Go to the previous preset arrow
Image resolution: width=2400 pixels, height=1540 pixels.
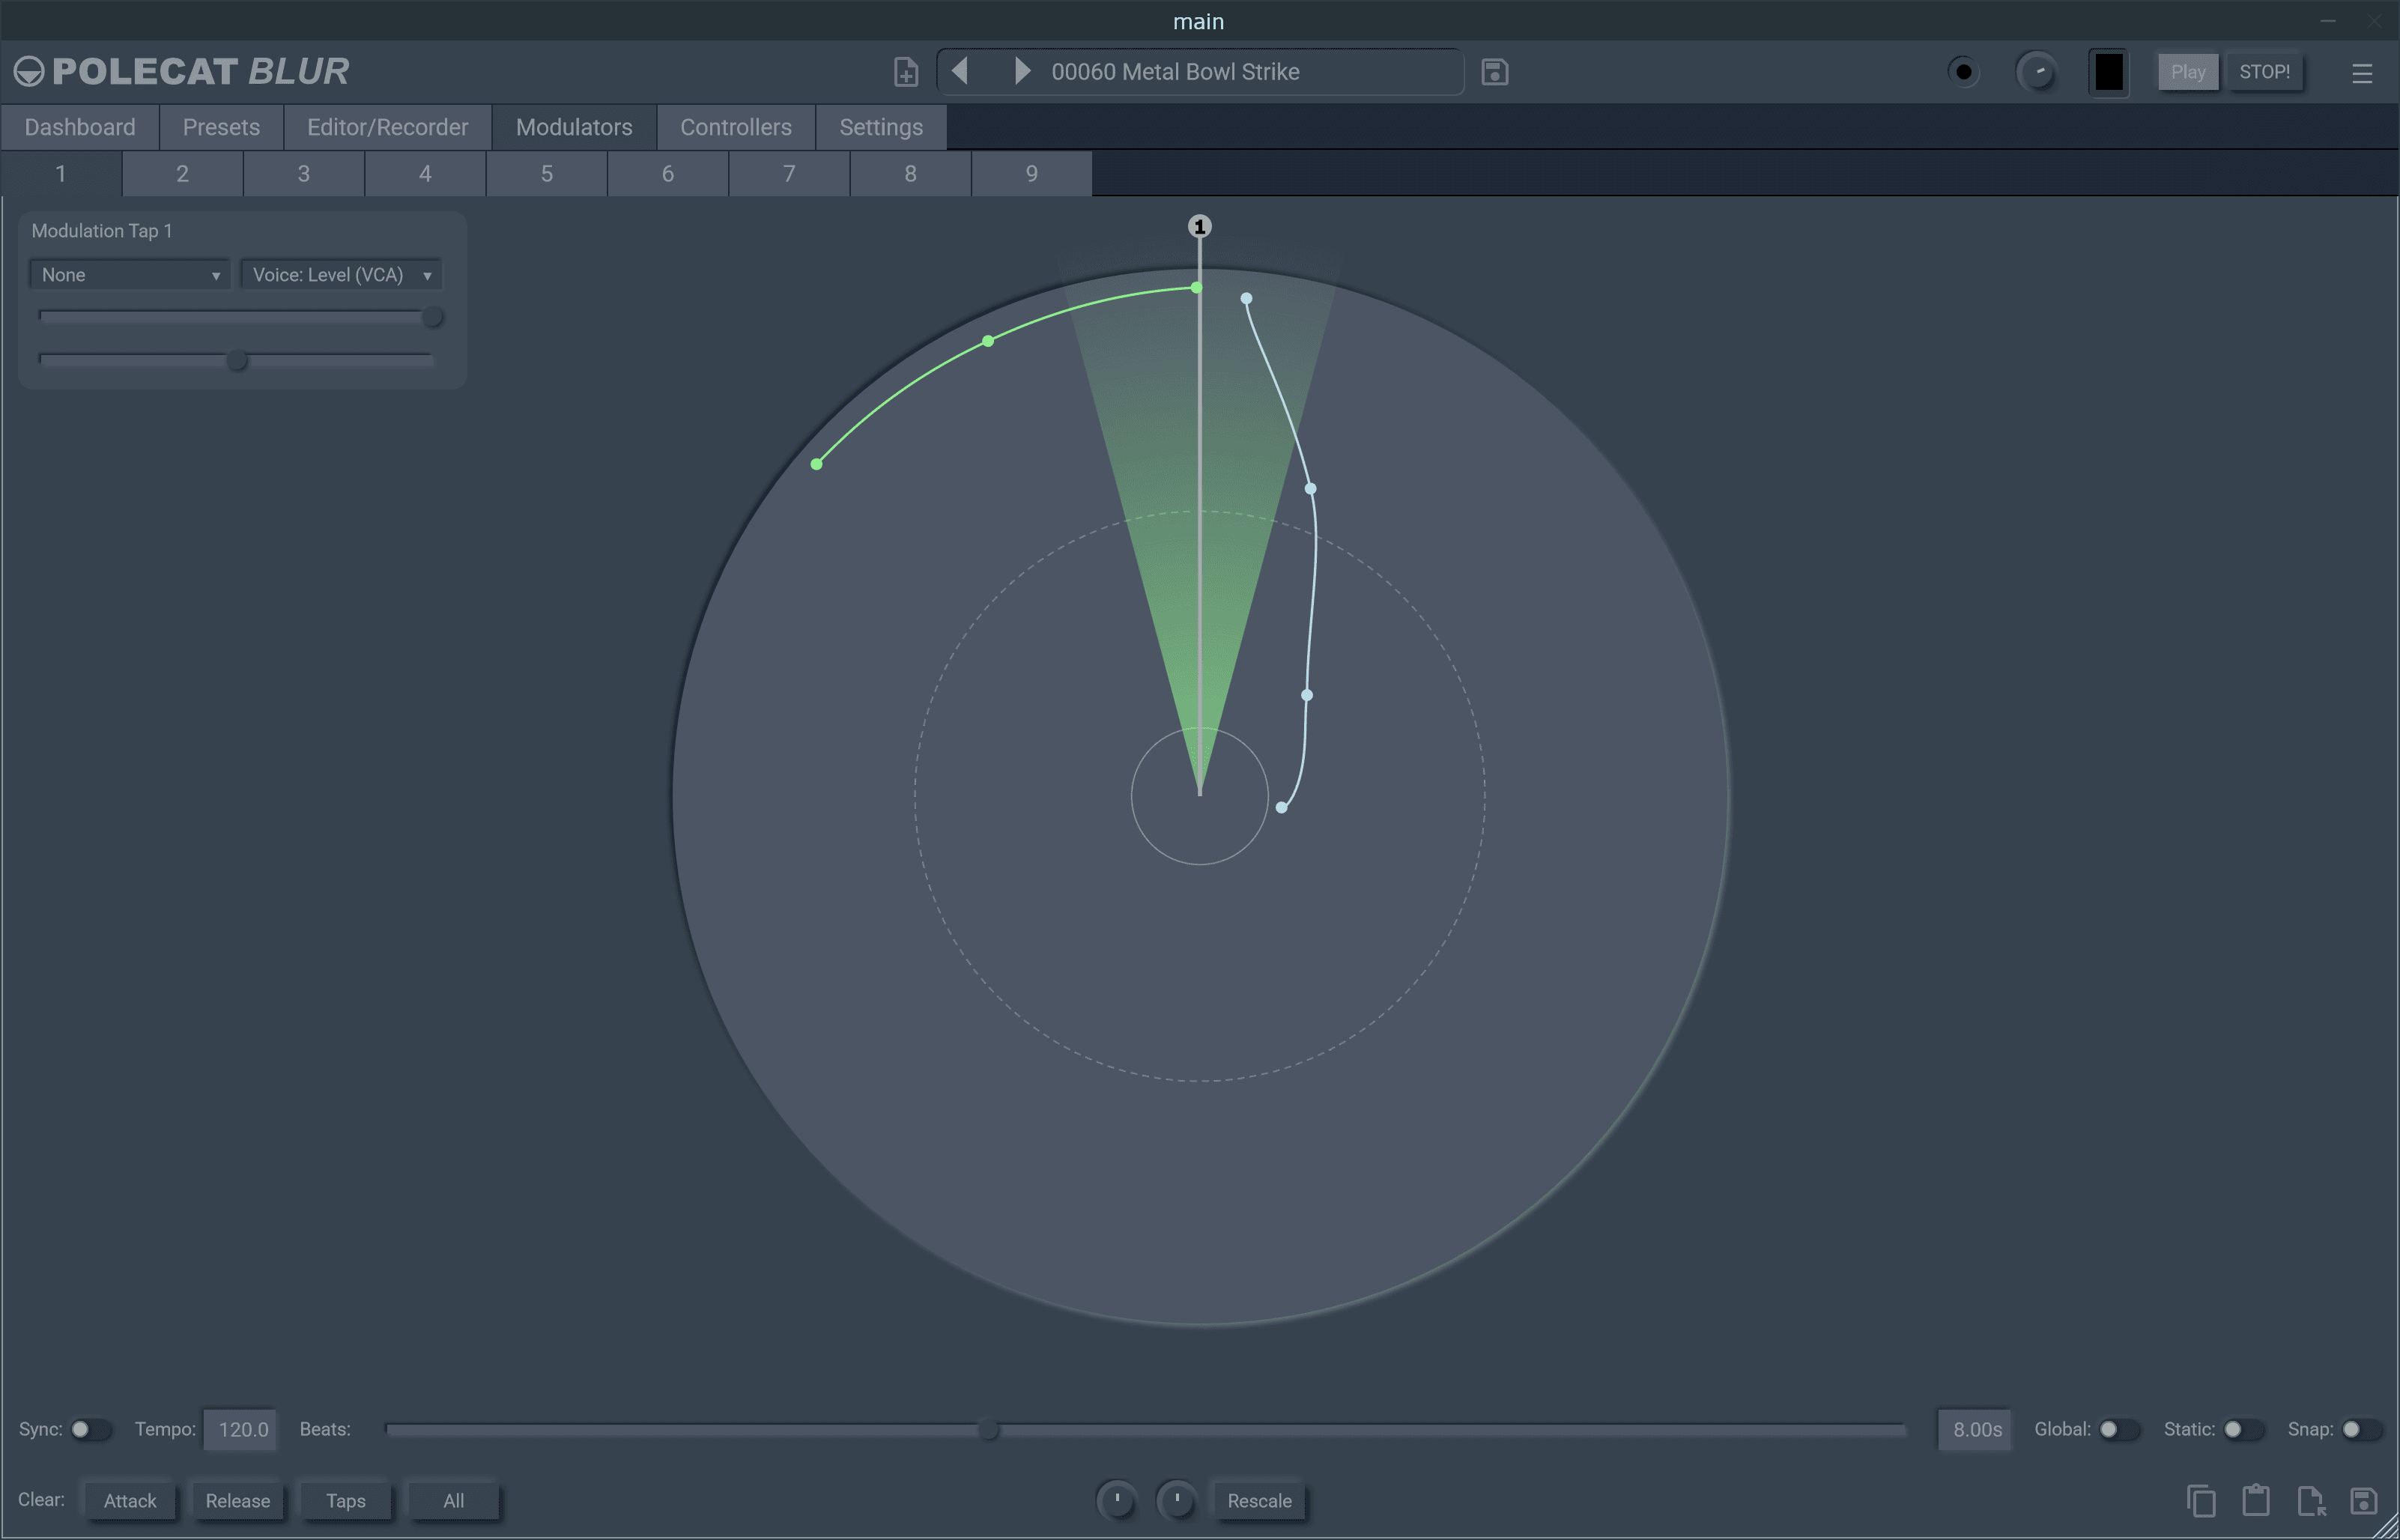coord(960,71)
